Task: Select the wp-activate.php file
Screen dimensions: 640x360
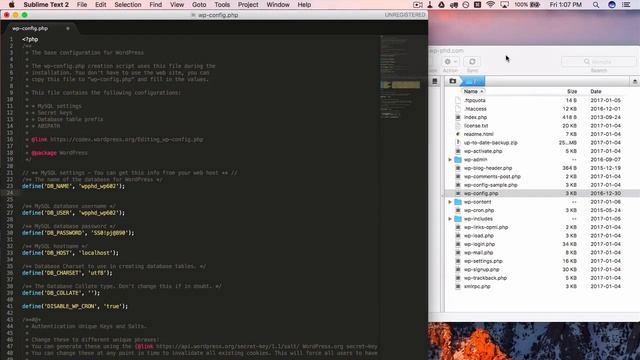Action: point(483,151)
